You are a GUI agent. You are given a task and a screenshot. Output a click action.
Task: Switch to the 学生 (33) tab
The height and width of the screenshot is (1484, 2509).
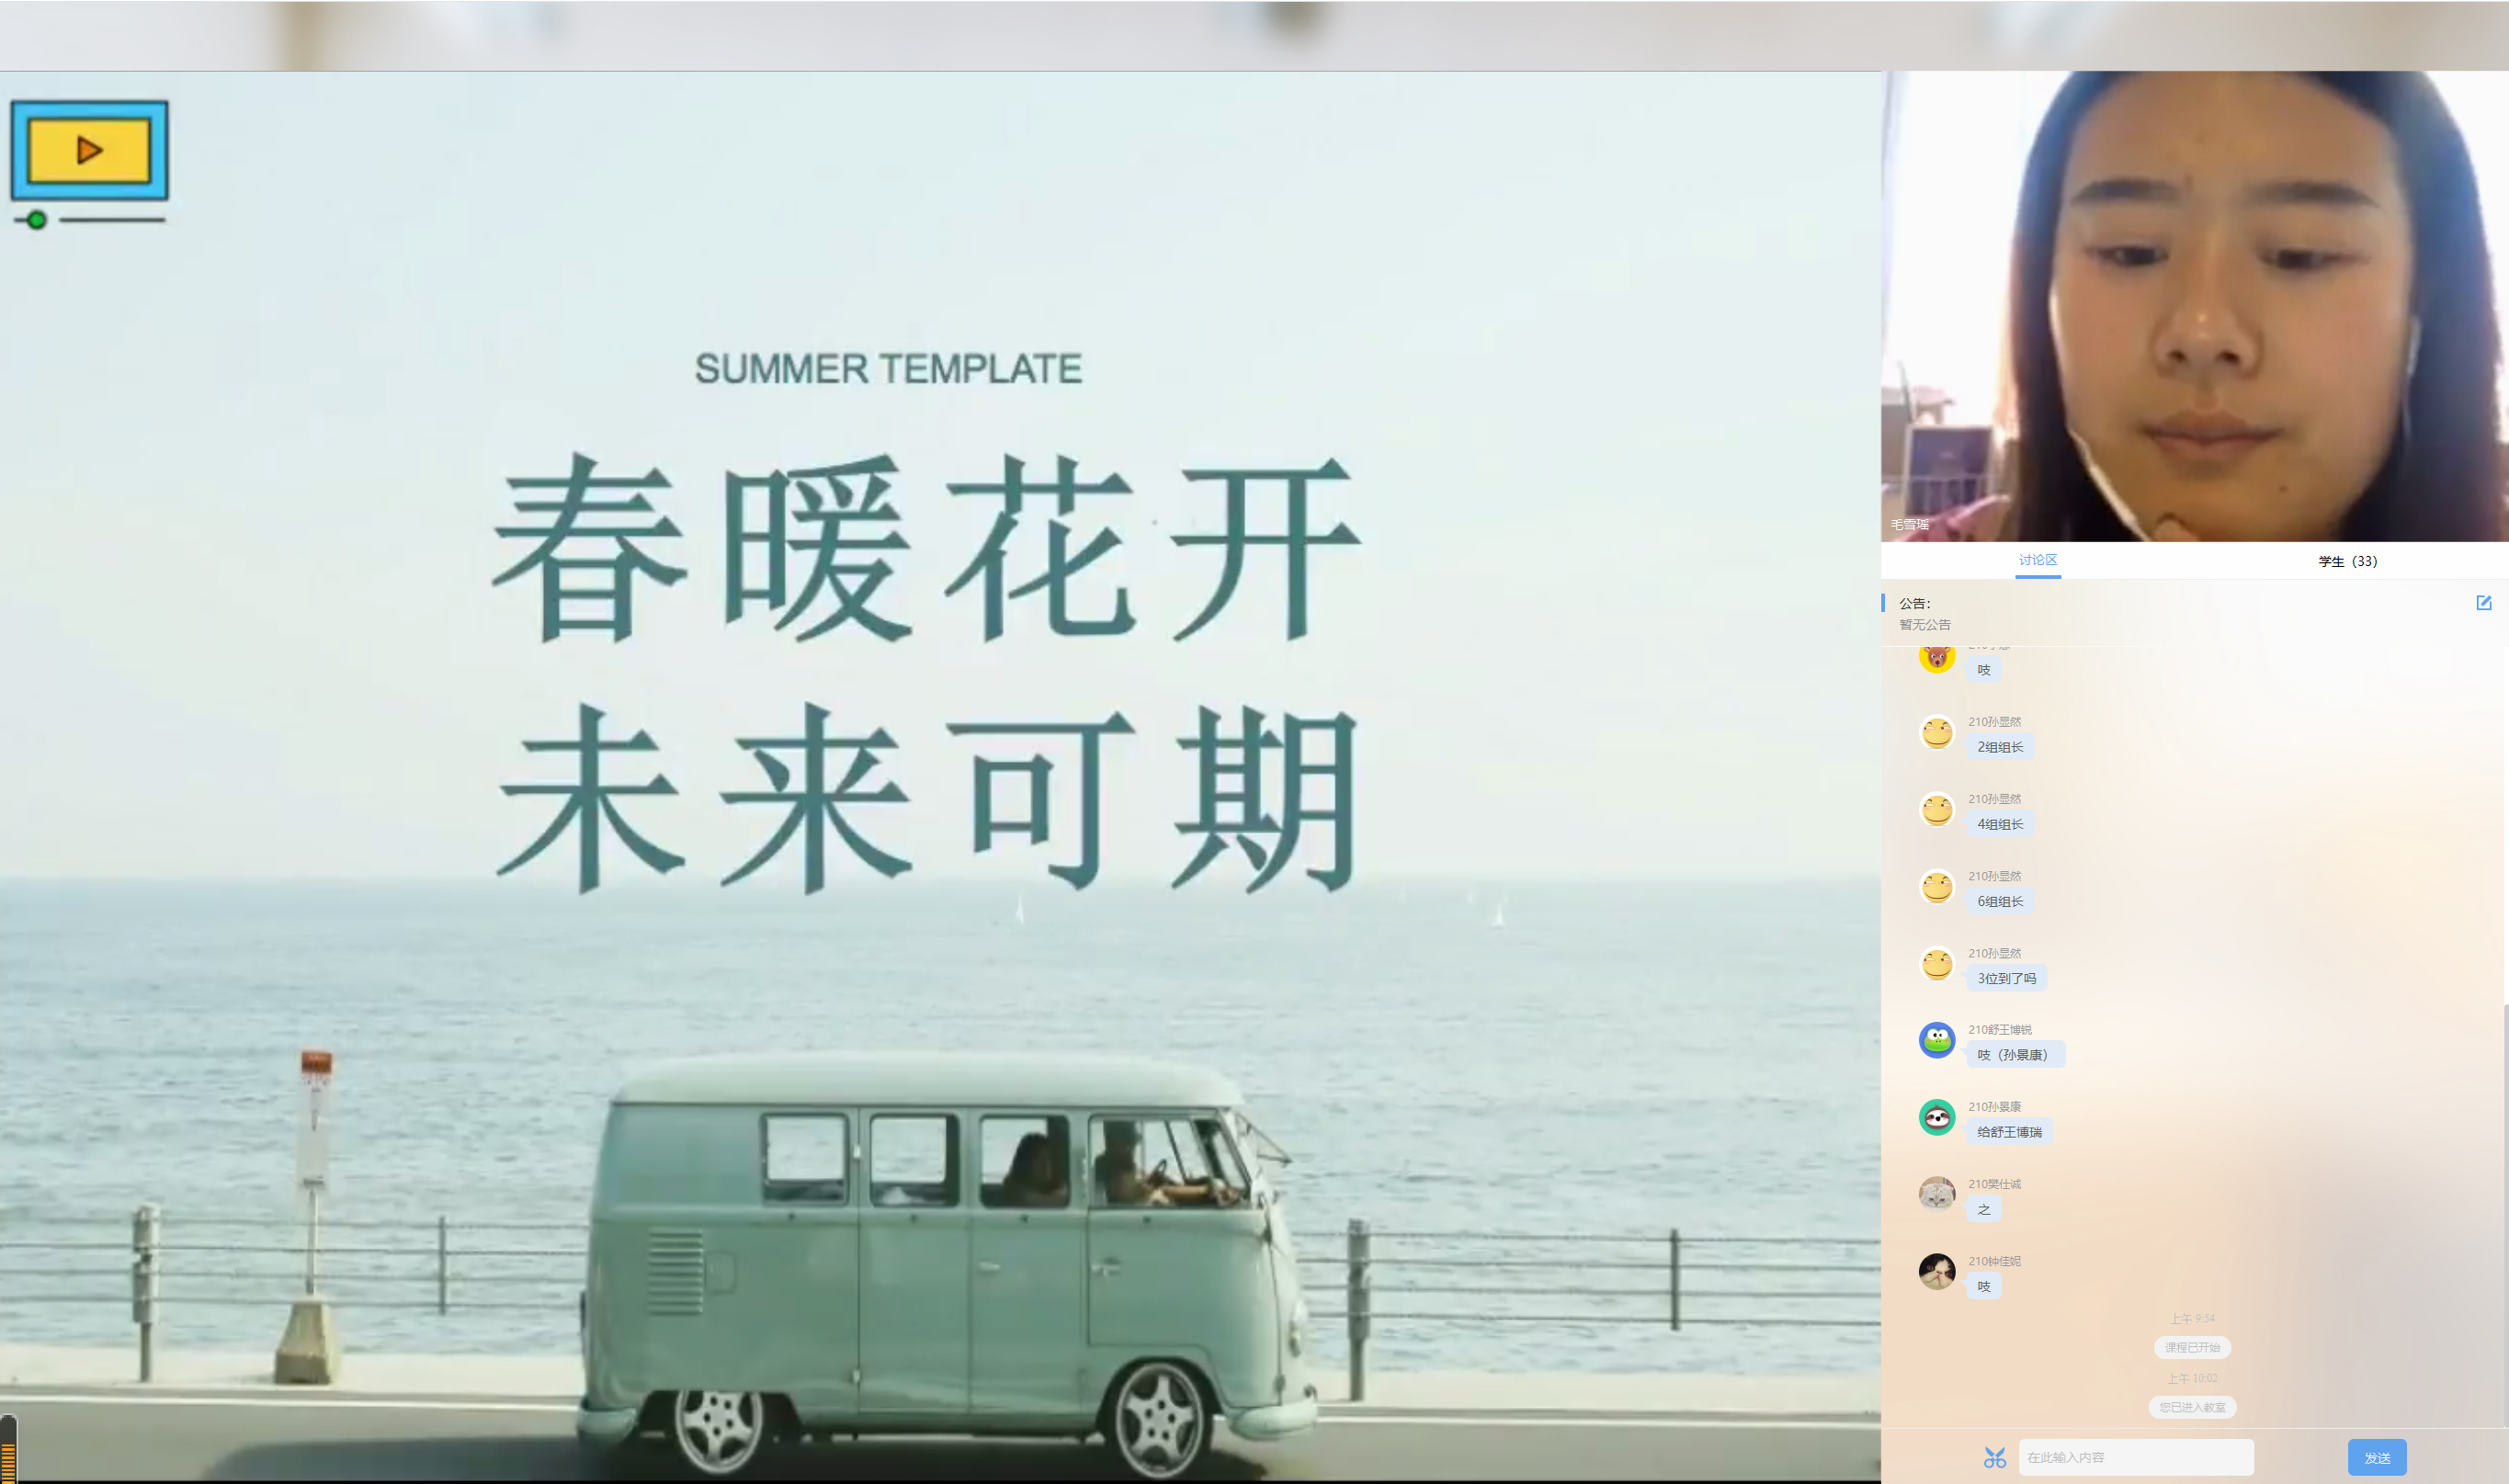(2347, 561)
